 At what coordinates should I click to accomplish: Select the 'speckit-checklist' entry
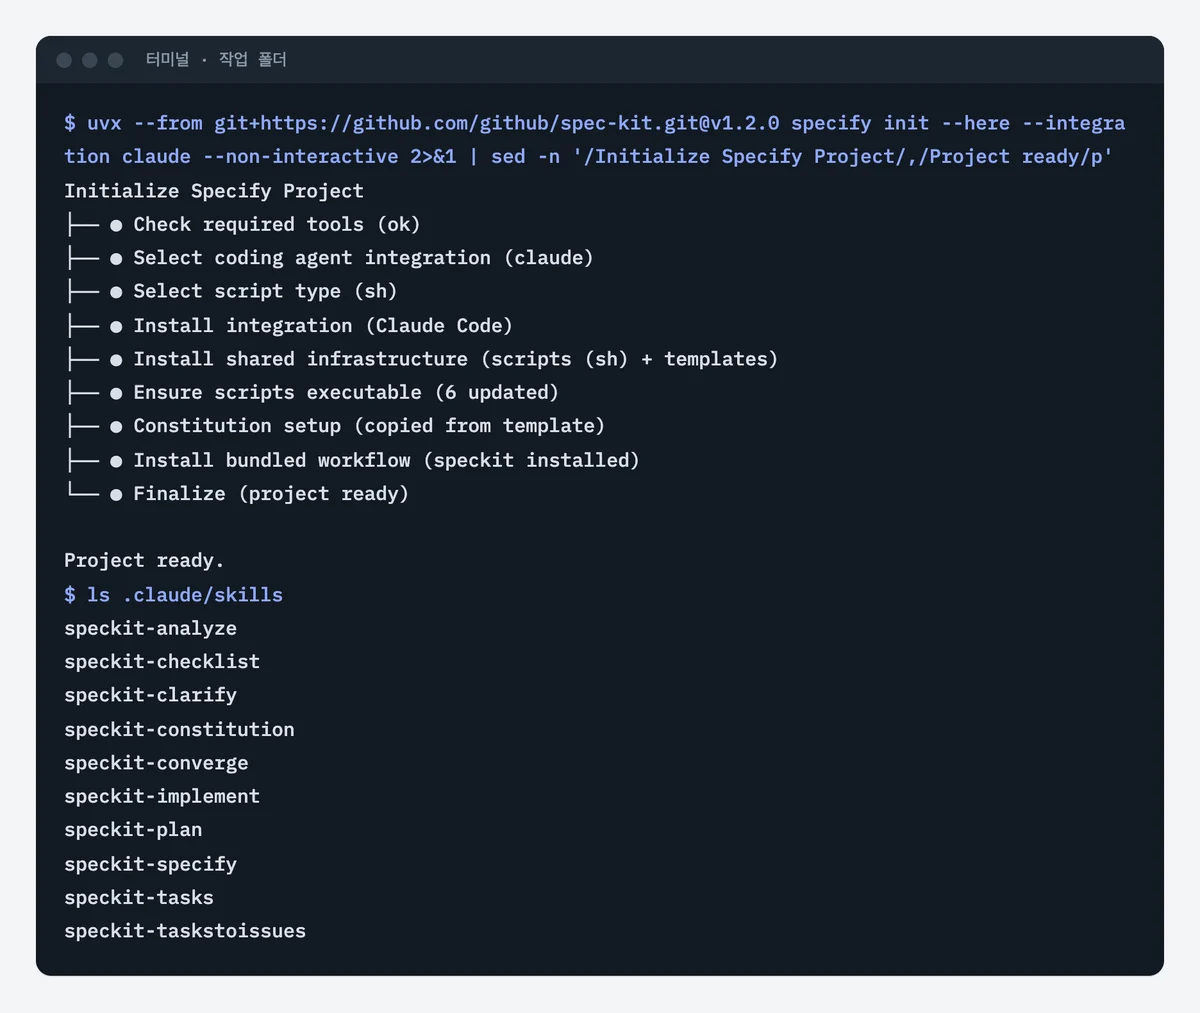click(162, 661)
